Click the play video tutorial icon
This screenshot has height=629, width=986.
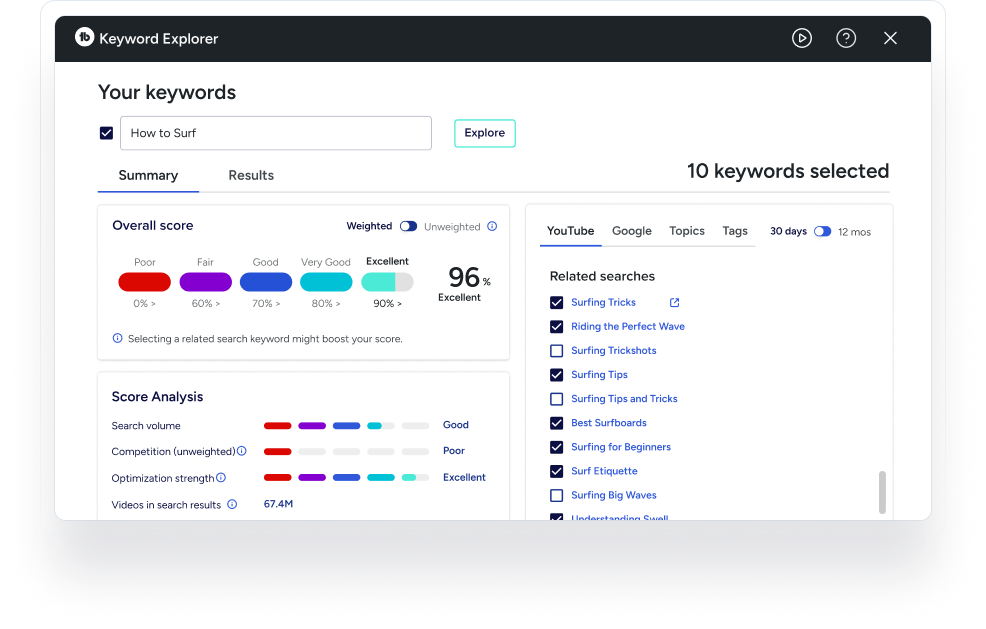pos(802,38)
